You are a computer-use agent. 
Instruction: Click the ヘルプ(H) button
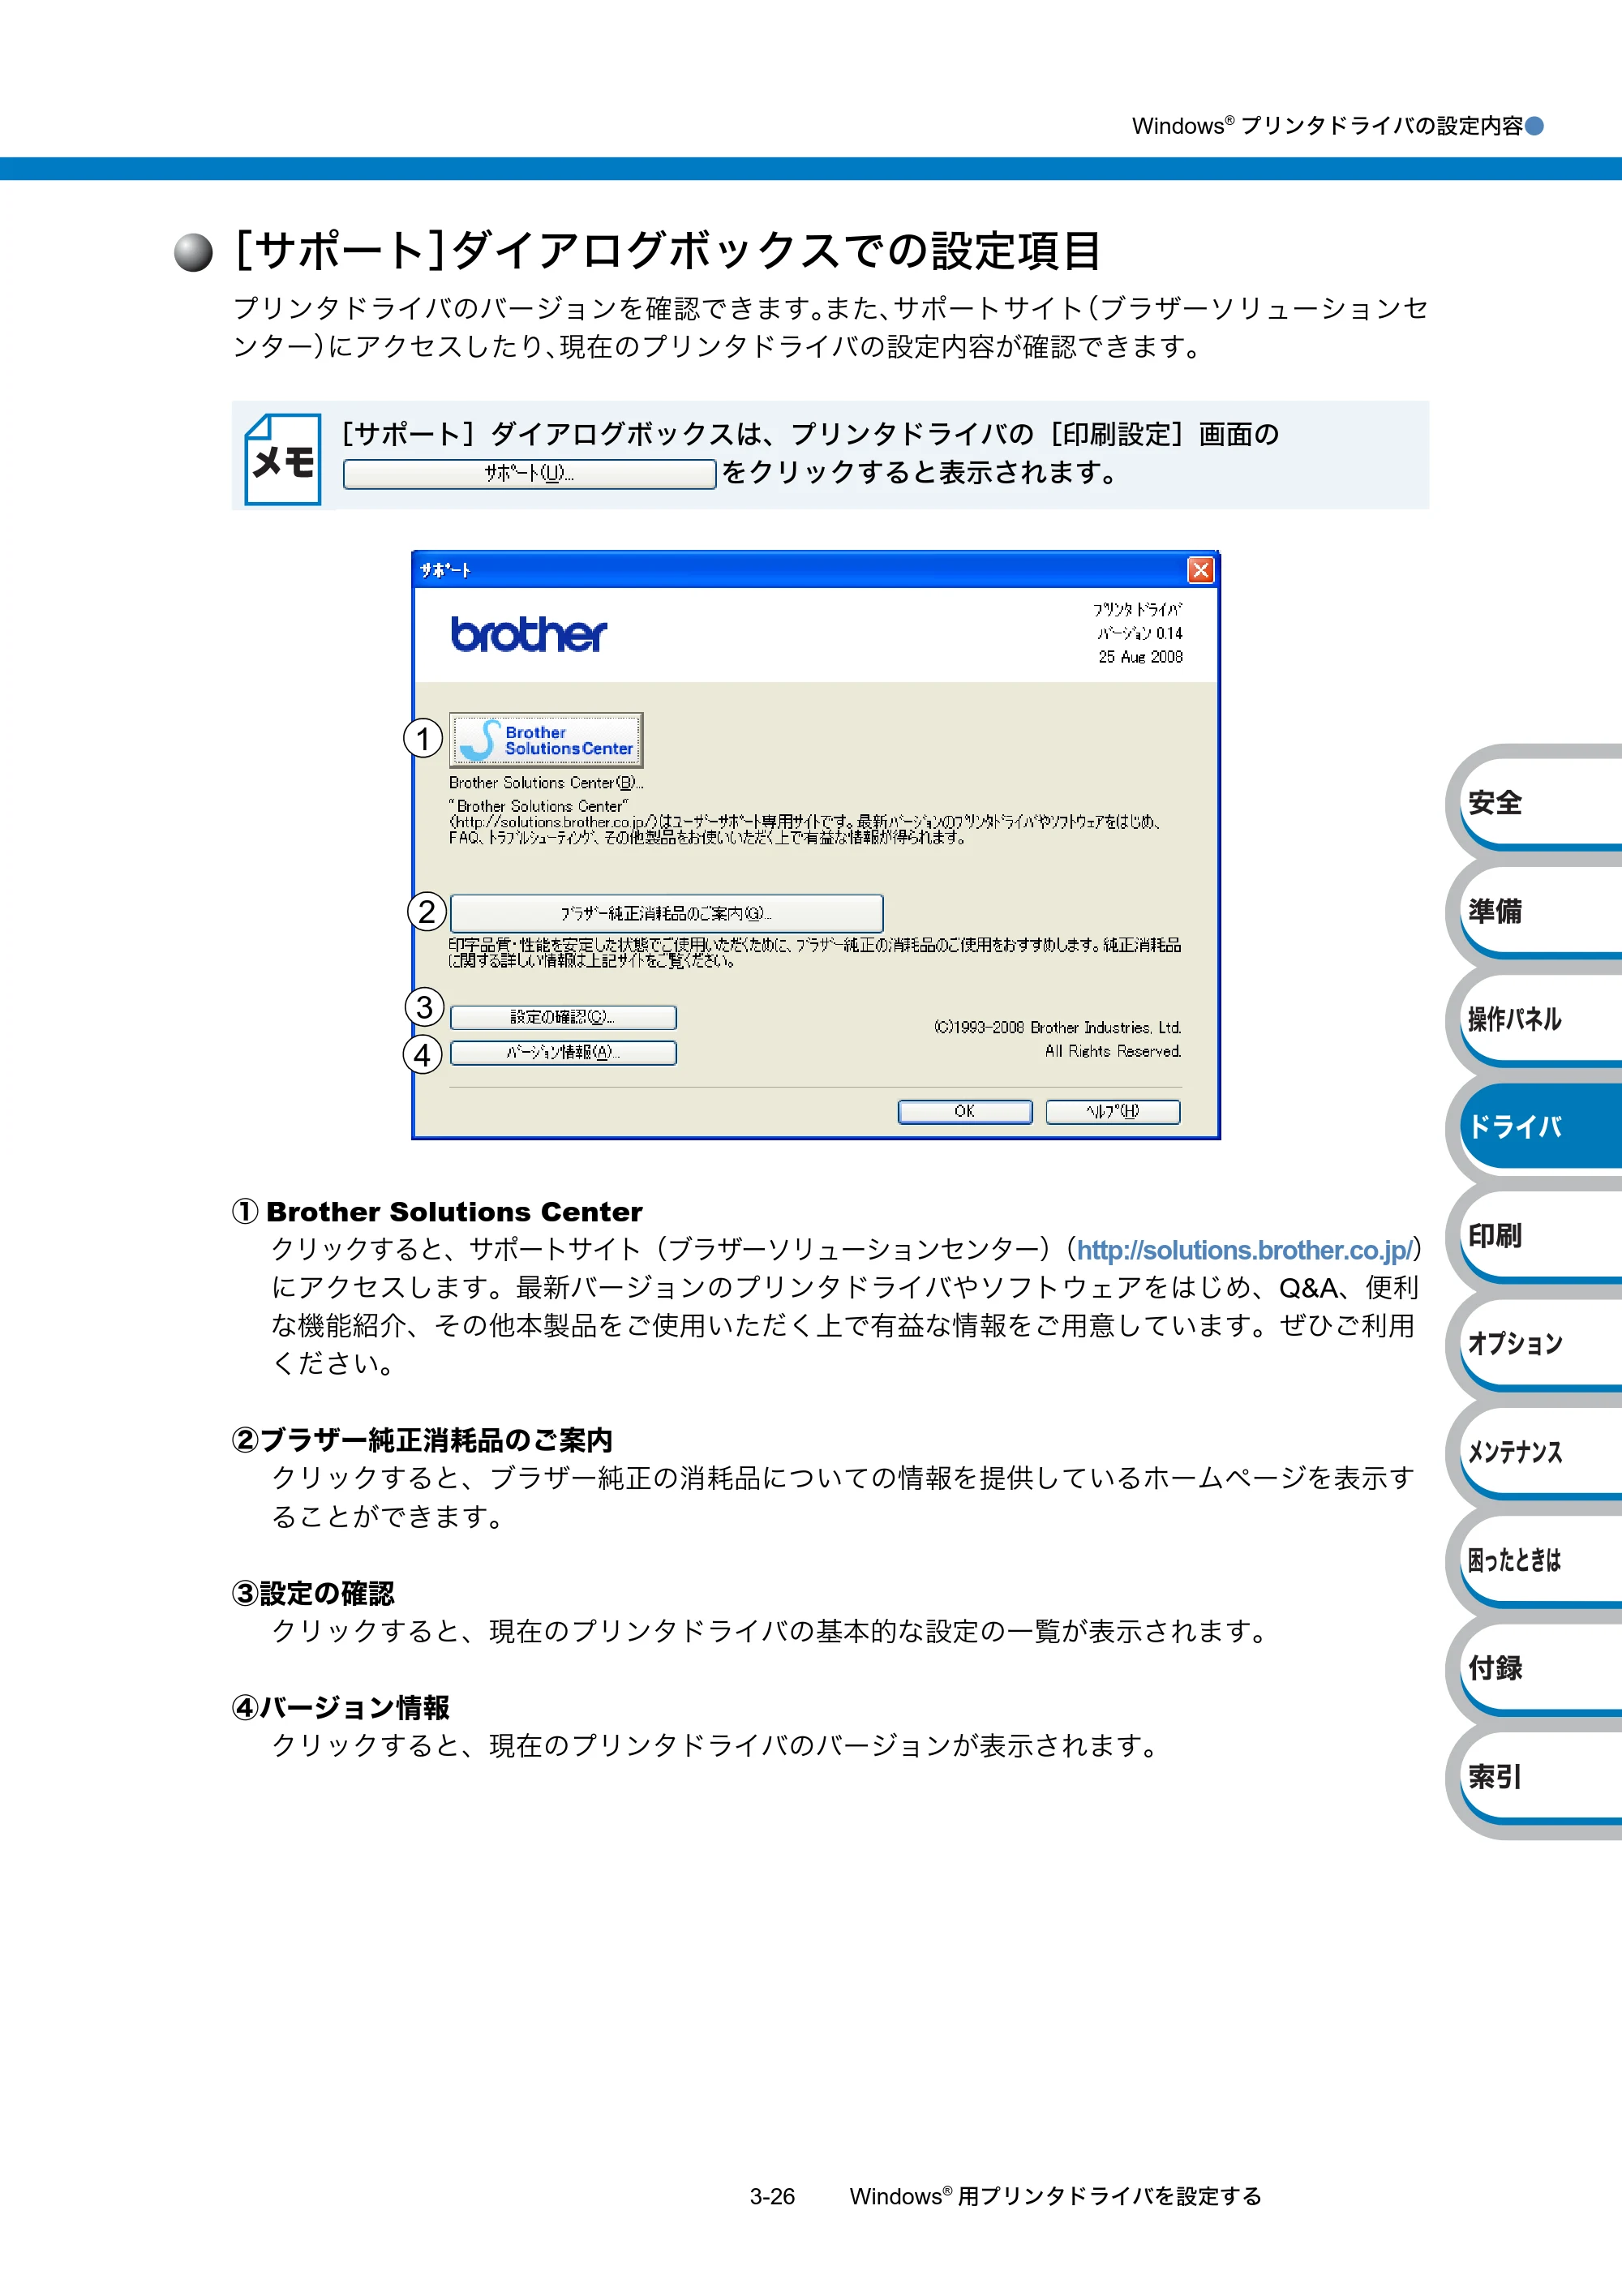[1112, 1111]
